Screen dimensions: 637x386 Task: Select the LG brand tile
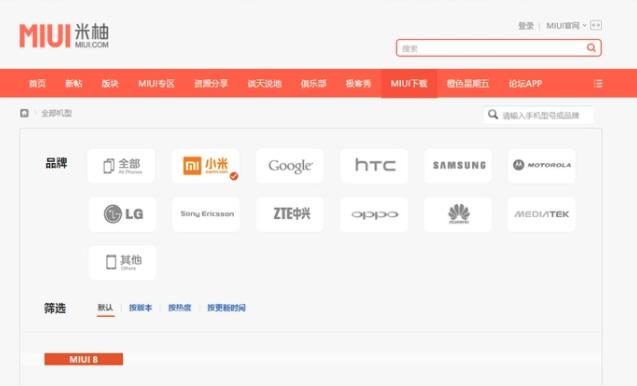(122, 214)
